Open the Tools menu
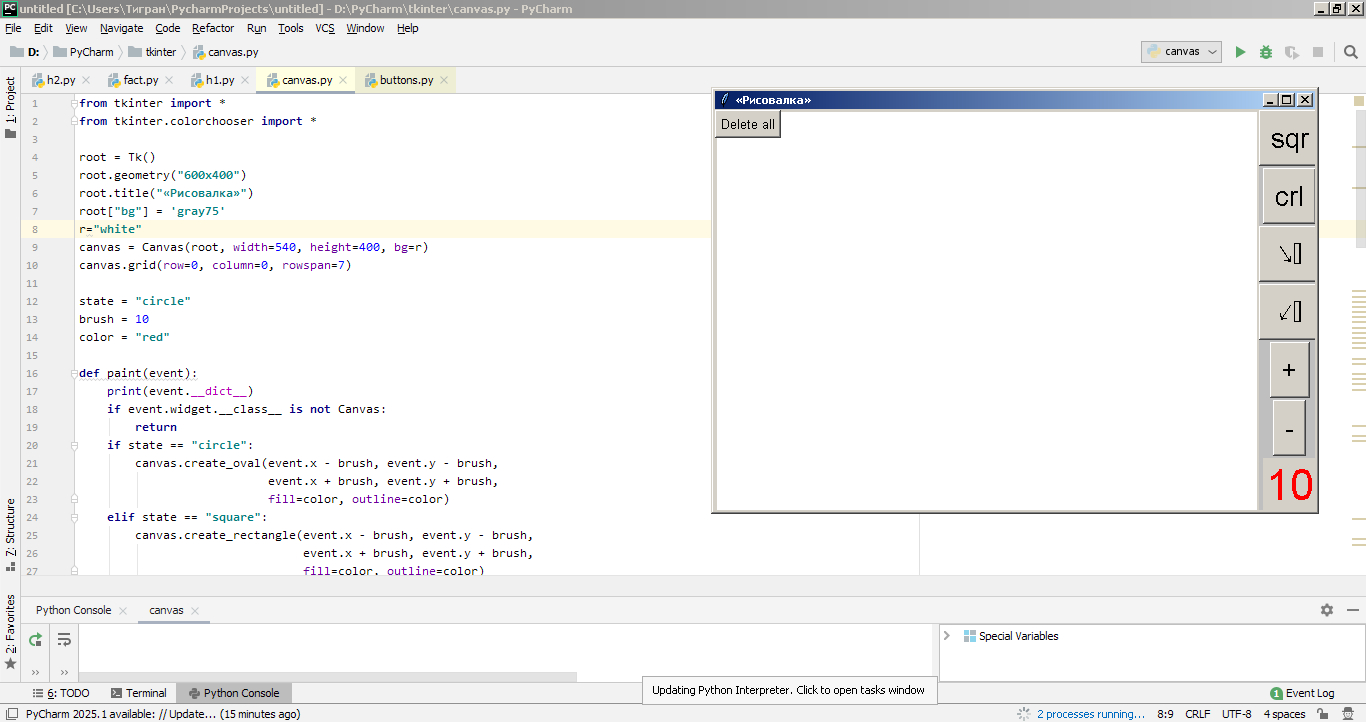The width and height of the screenshot is (1366, 722). coord(291,28)
